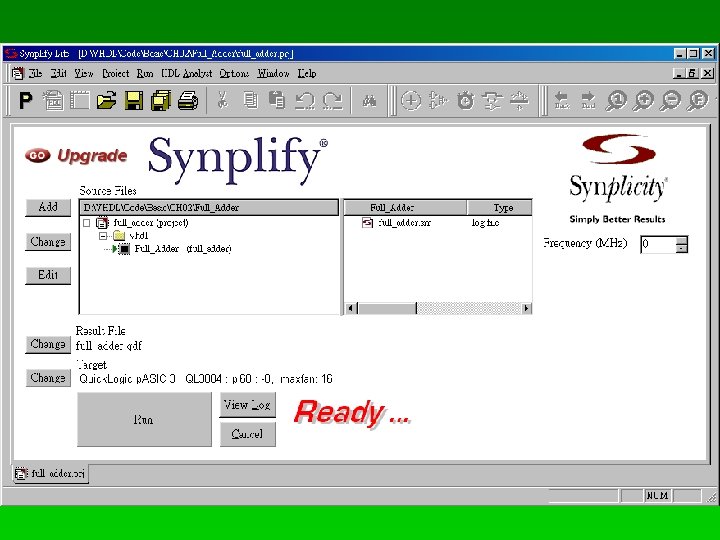Click the Edit source button
720x540 pixels.
(x=48, y=276)
